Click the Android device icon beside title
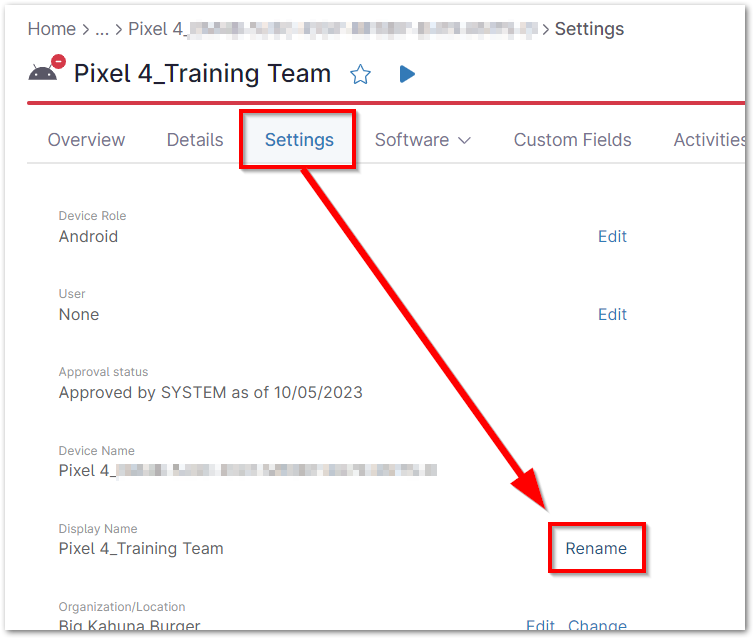Screen dimensions: 754x639 [44, 73]
